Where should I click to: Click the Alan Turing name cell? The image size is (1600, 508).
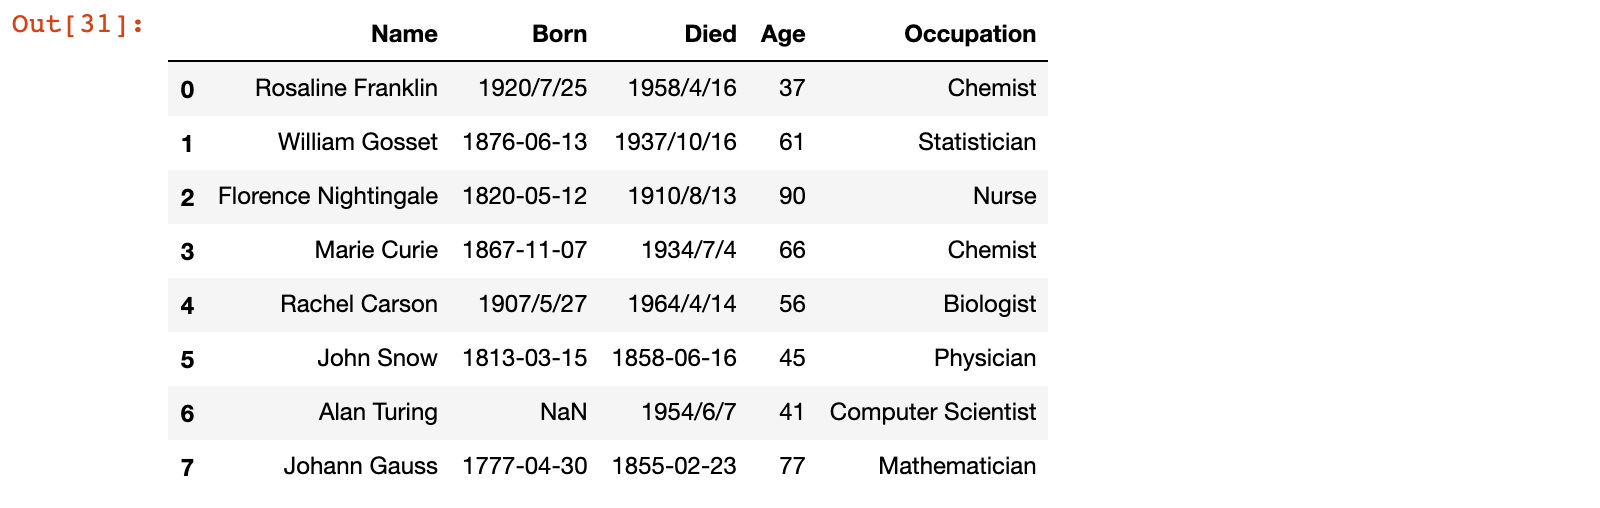tap(378, 412)
